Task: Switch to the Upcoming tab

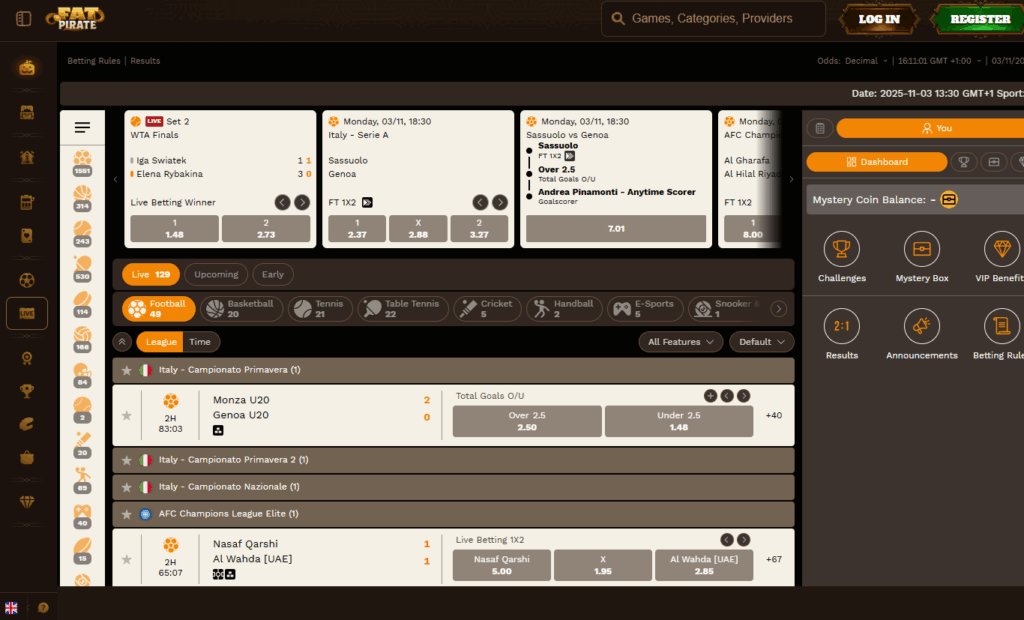Action: 216,274
